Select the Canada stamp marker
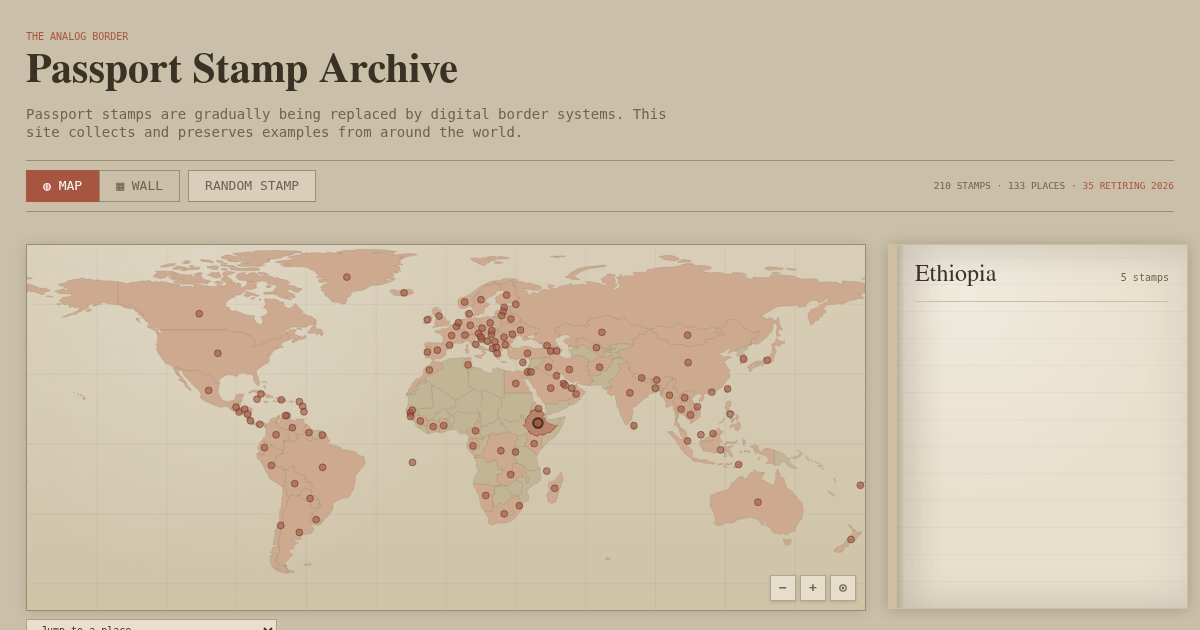 pyautogui.click(x=199, y=314)
